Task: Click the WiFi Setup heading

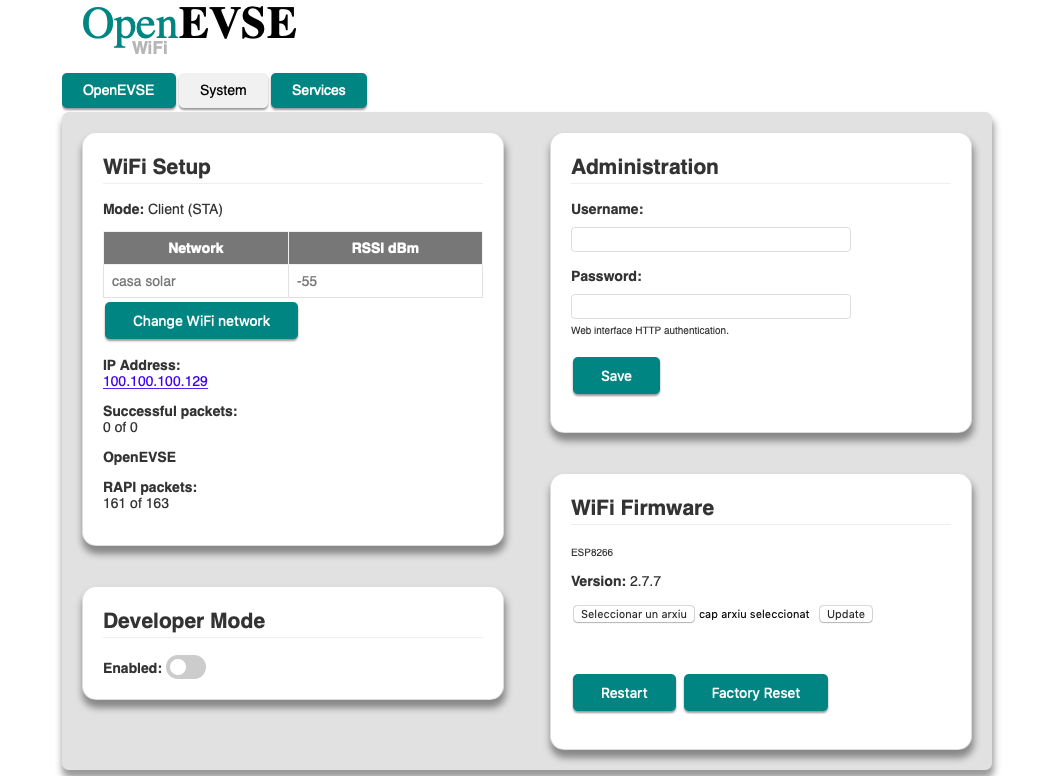Action: coord(157,166)
